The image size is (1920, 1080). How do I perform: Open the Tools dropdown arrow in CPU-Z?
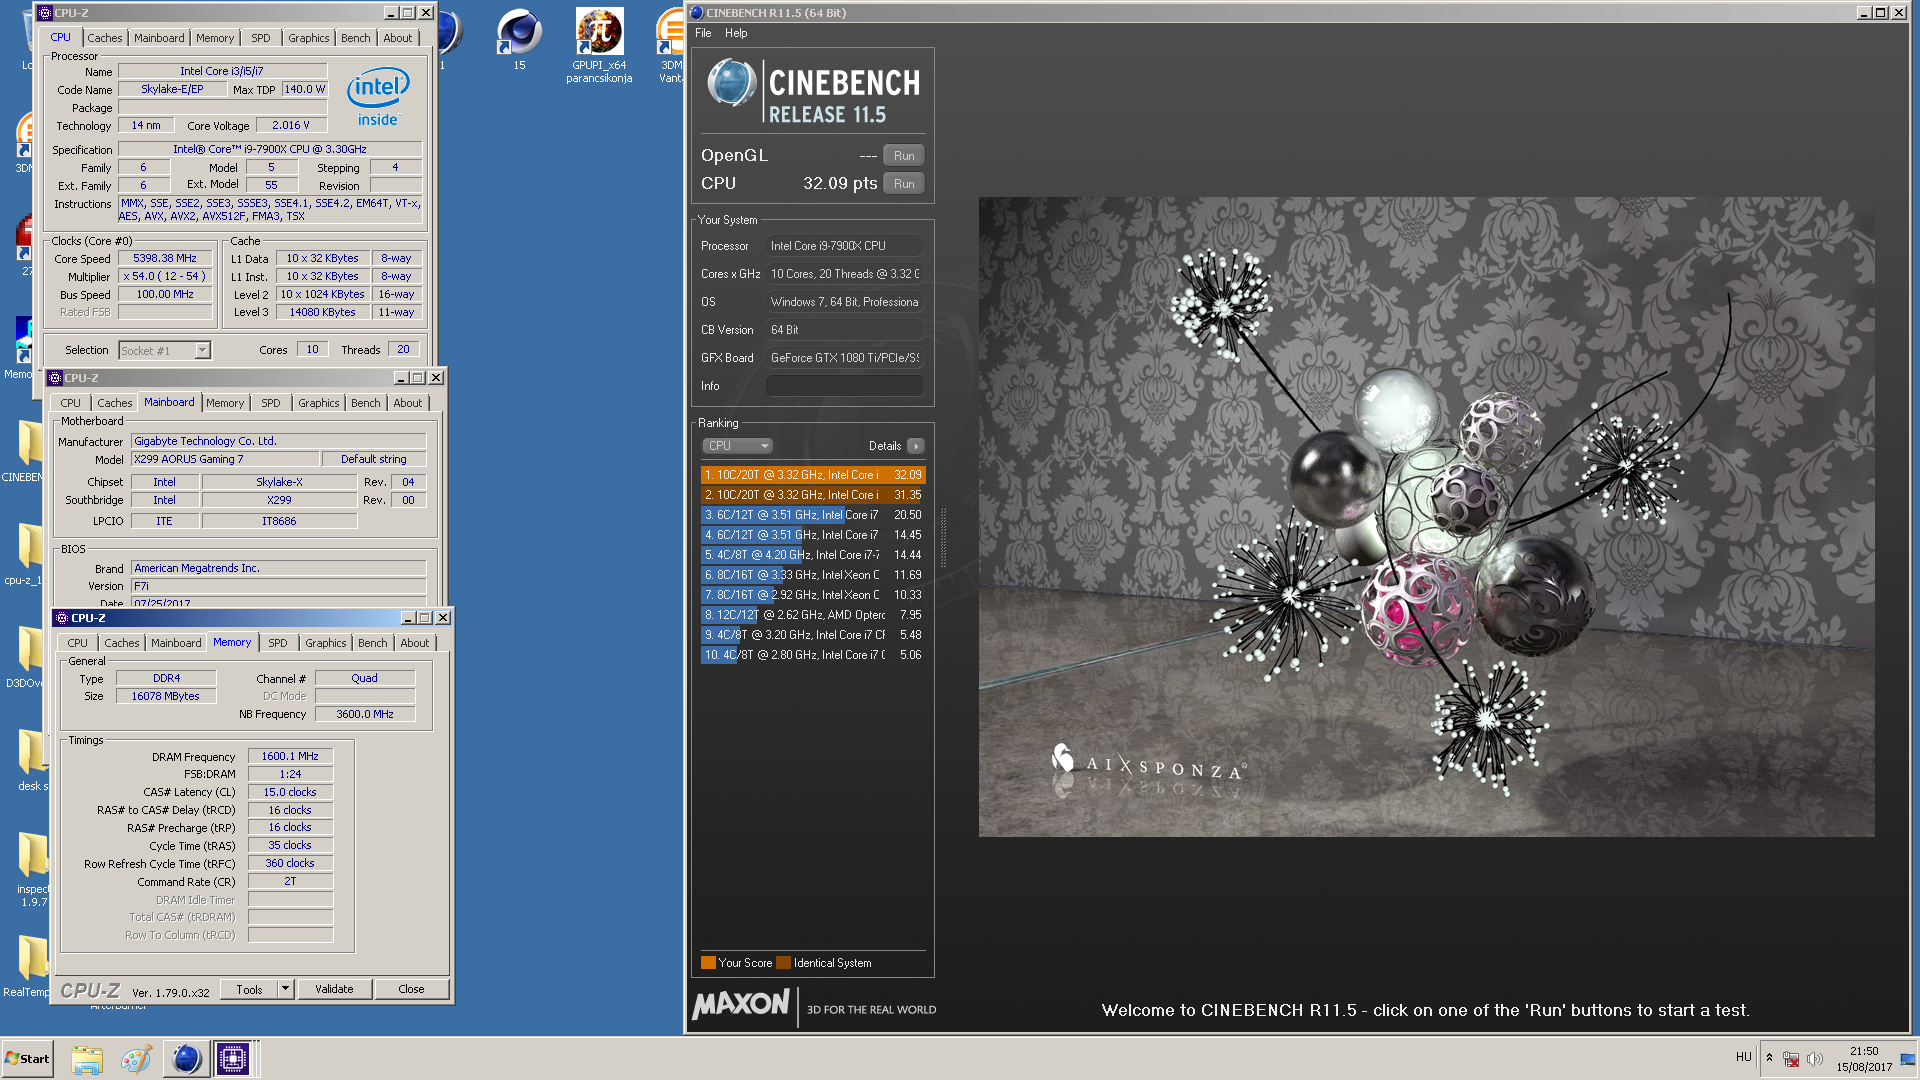[x=285, y=989]
